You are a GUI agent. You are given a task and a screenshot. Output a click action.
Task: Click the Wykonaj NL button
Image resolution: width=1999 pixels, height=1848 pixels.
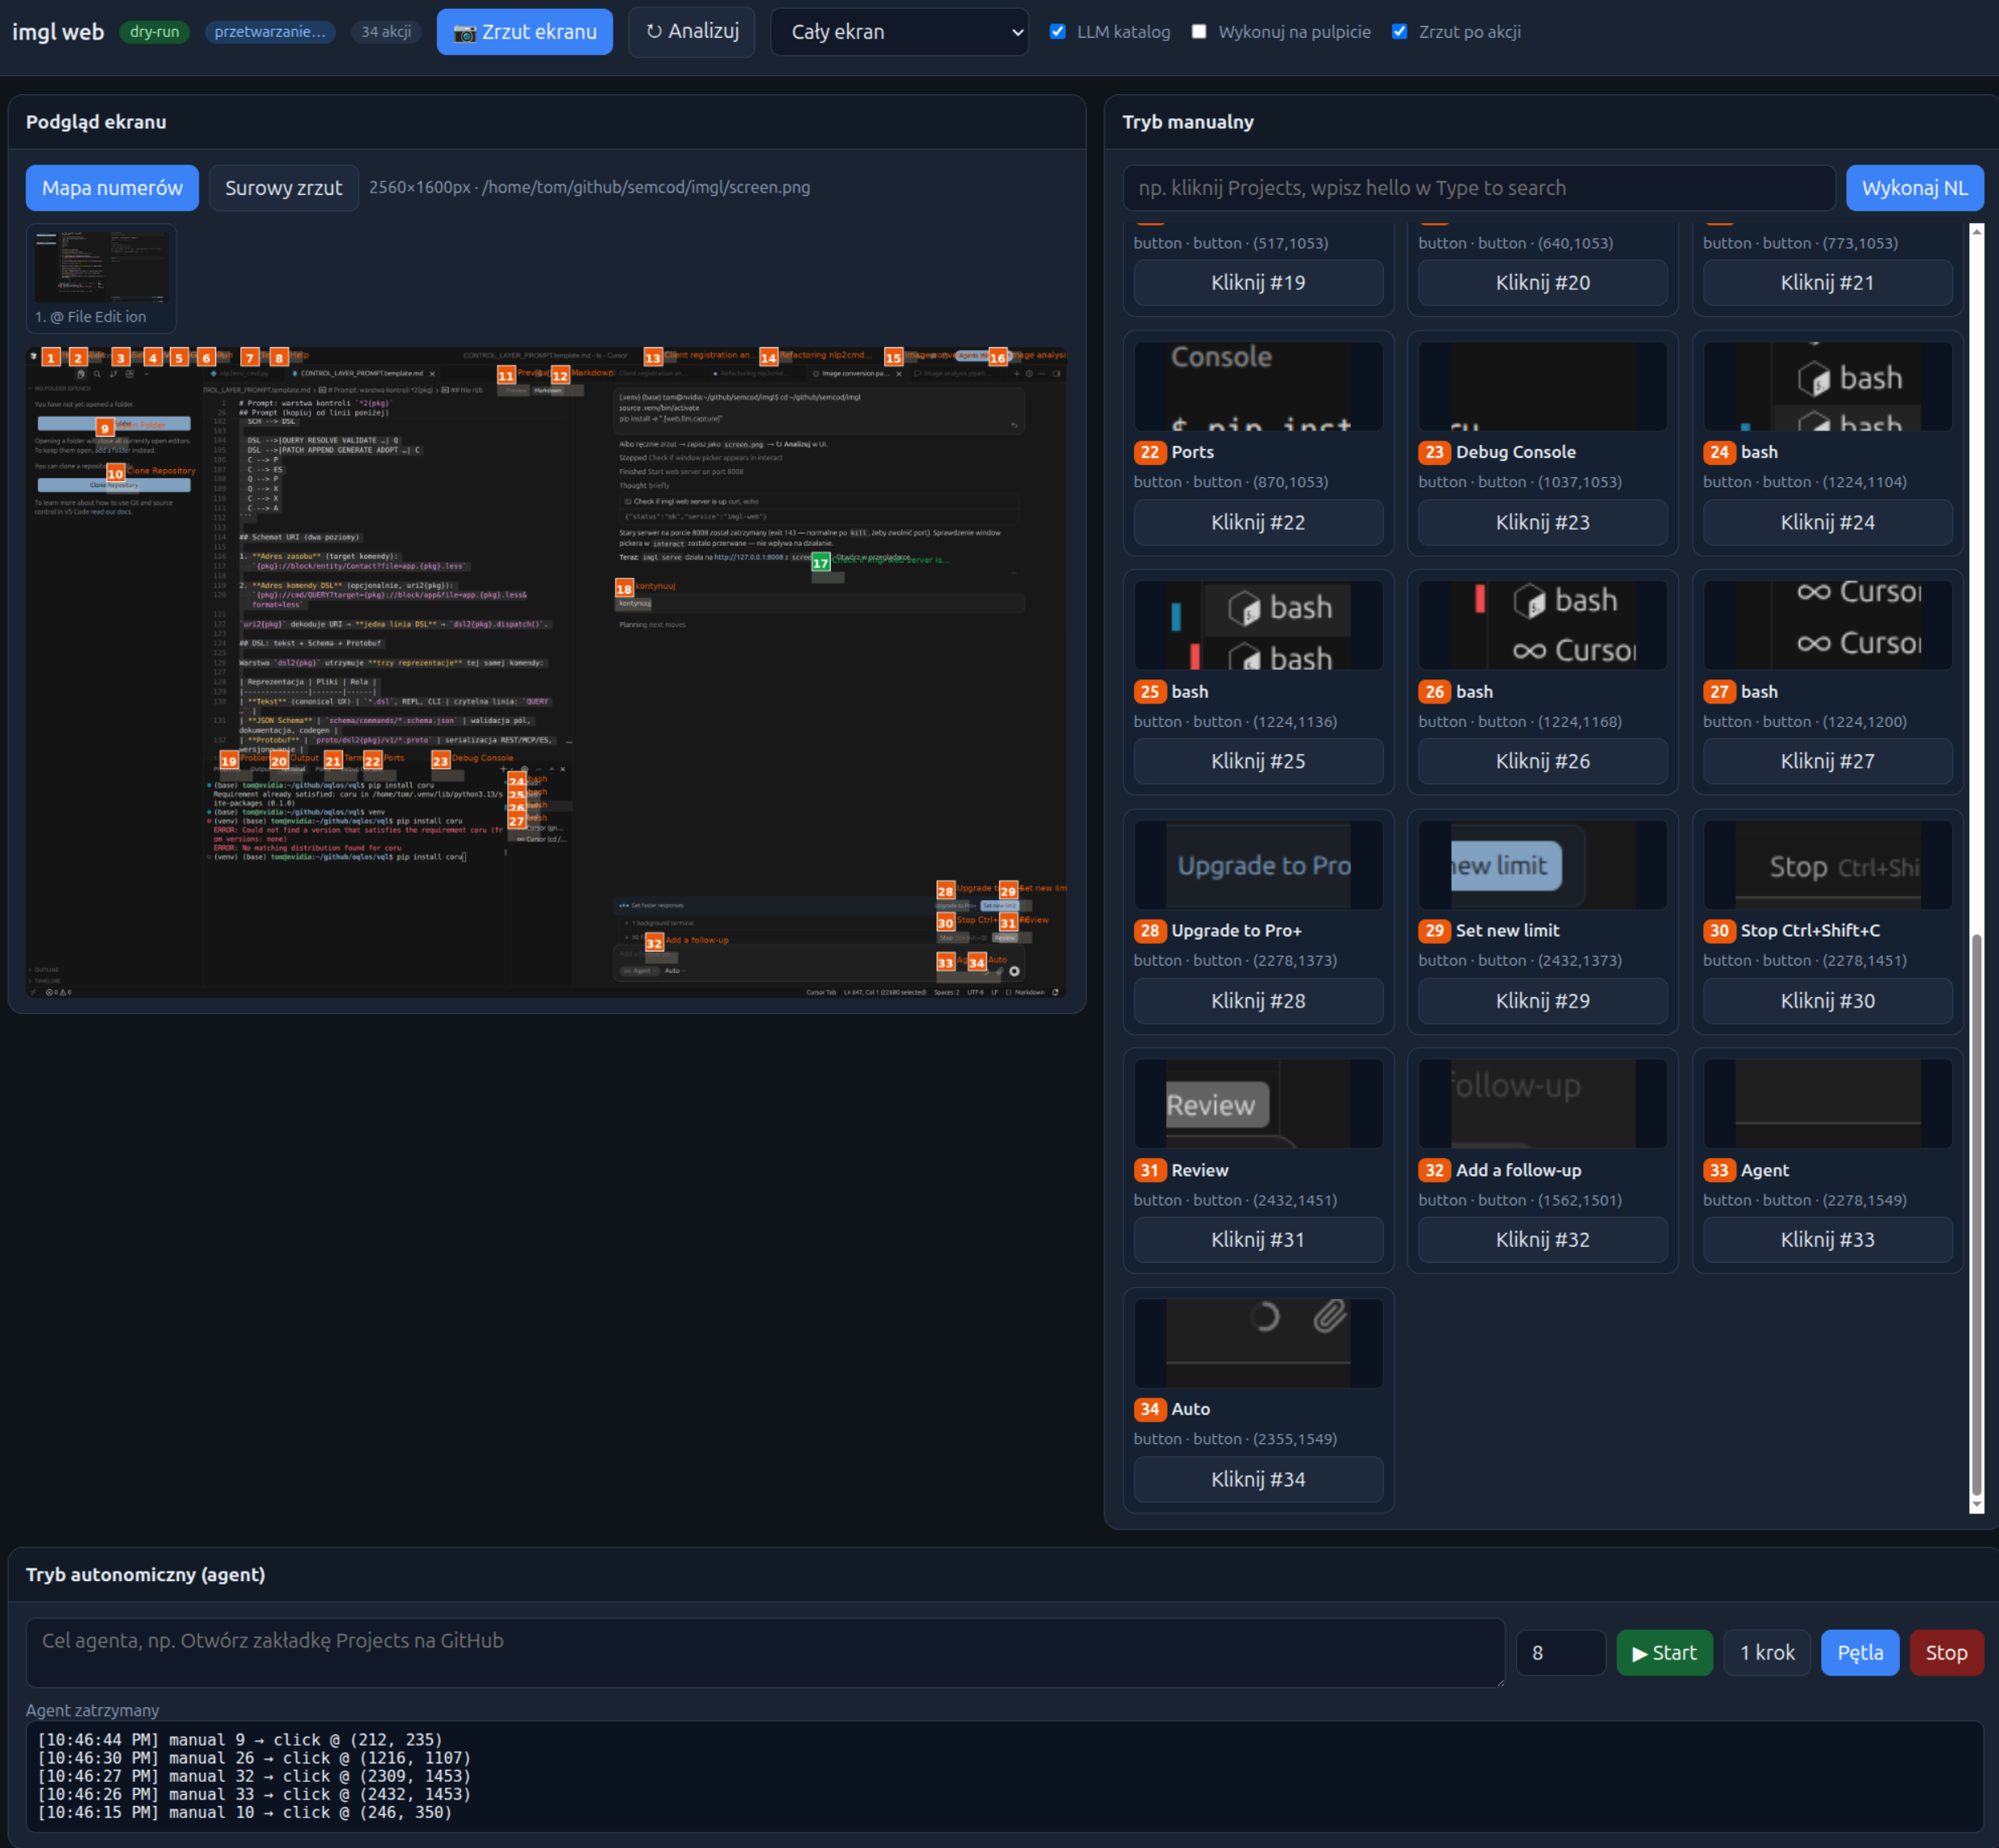pyautogui.click(x=1914, y=188)
